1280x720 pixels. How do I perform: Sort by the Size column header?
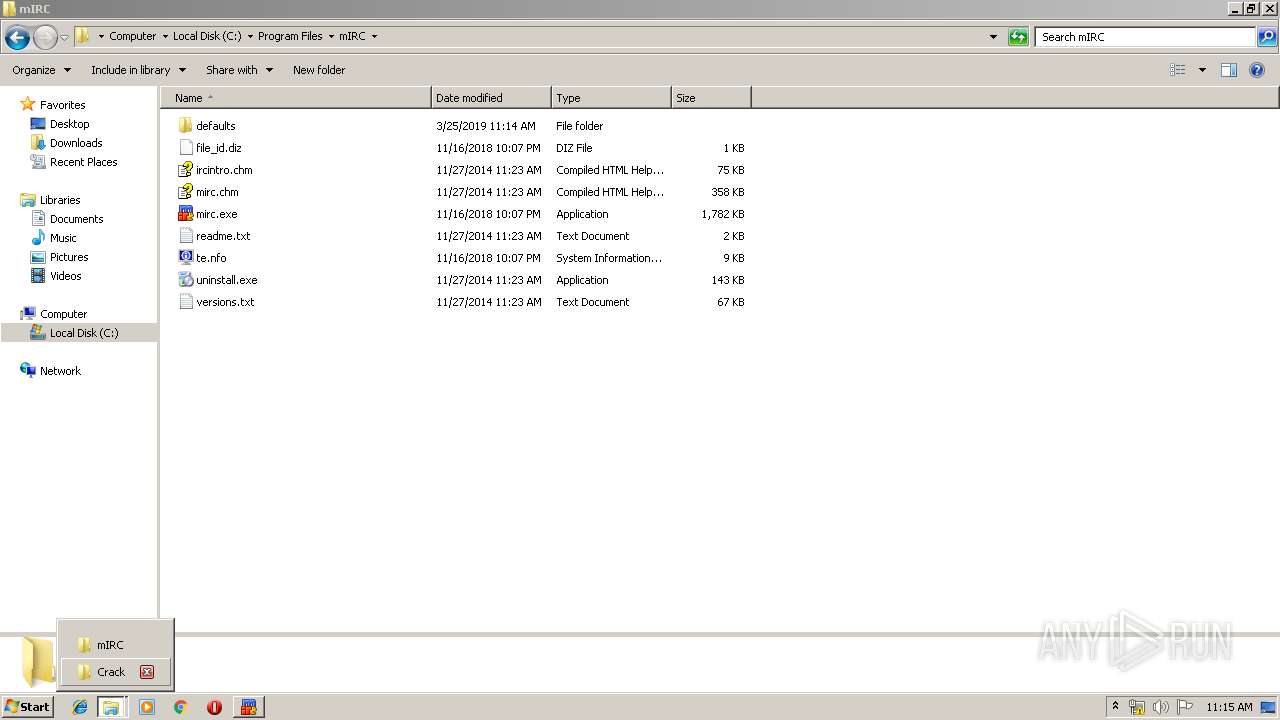point(711,98)
